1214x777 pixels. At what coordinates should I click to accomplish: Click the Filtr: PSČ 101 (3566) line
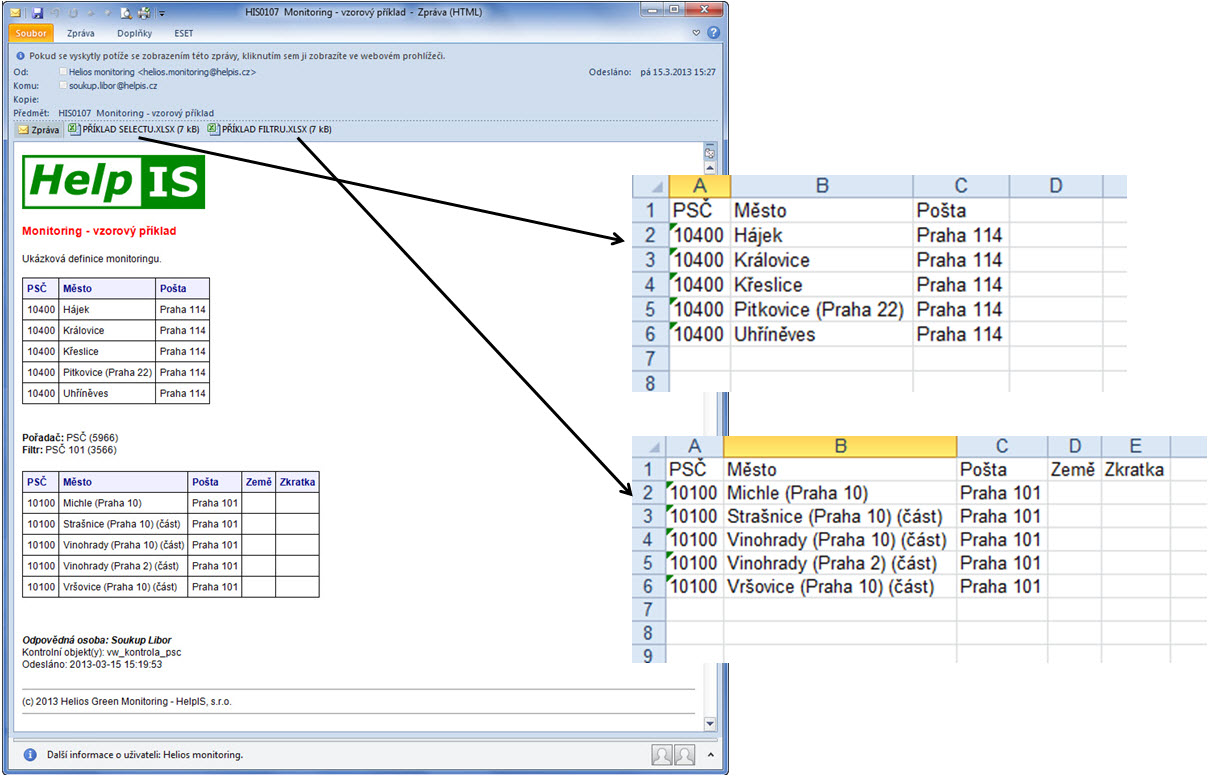[68, 450]
